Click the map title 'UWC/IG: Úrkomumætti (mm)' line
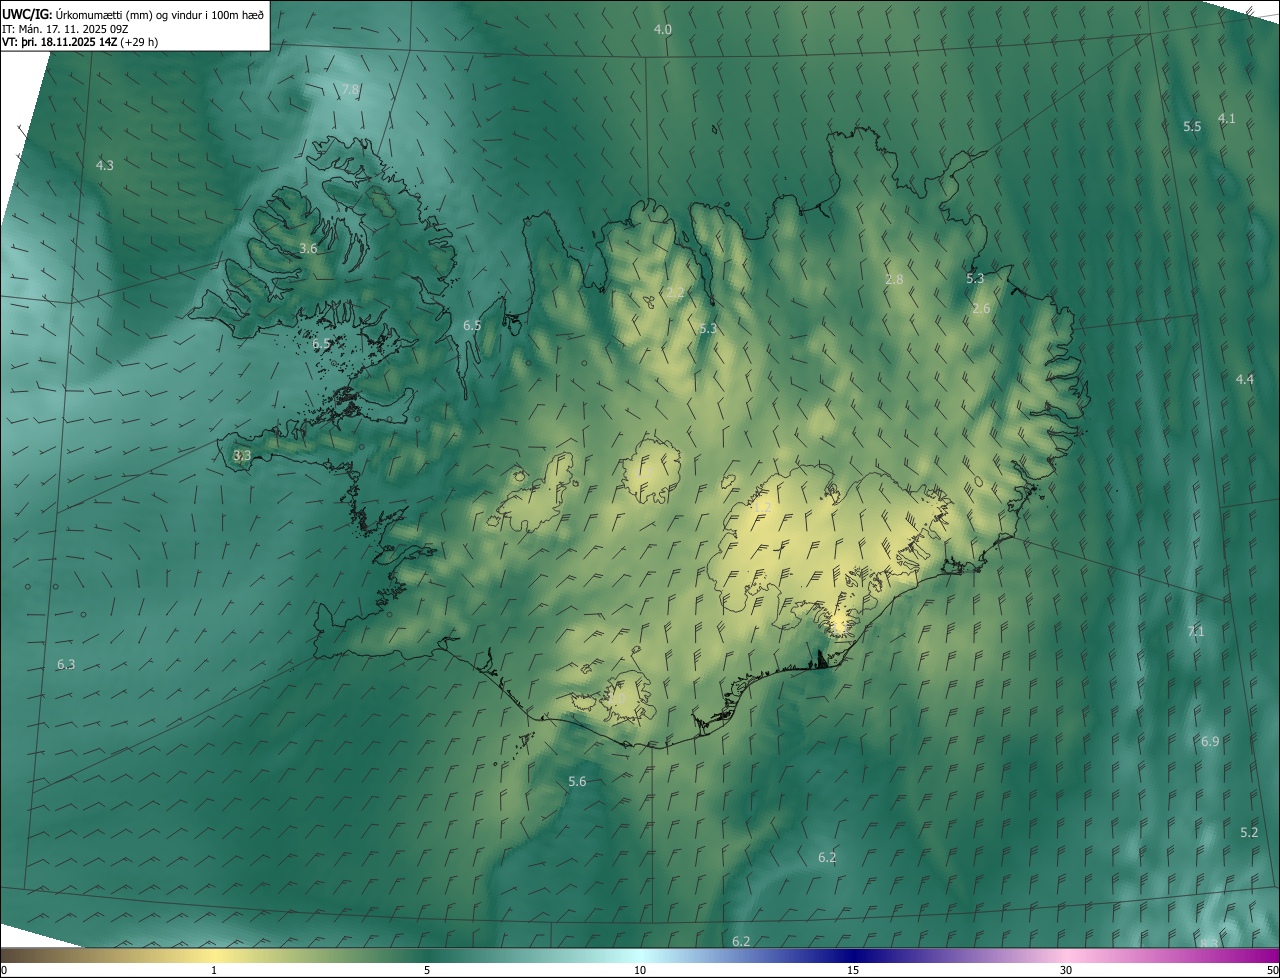1280x978 pixels. click(x=133, y=14)
